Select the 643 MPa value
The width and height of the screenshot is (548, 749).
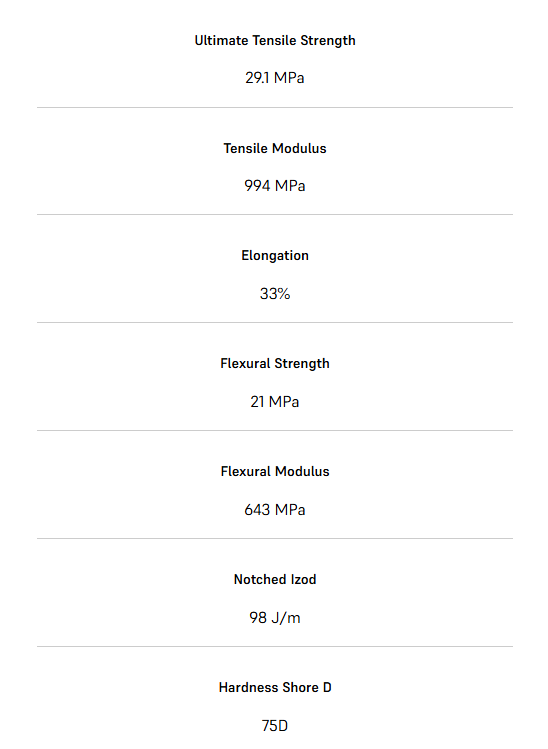coord(275,509)
